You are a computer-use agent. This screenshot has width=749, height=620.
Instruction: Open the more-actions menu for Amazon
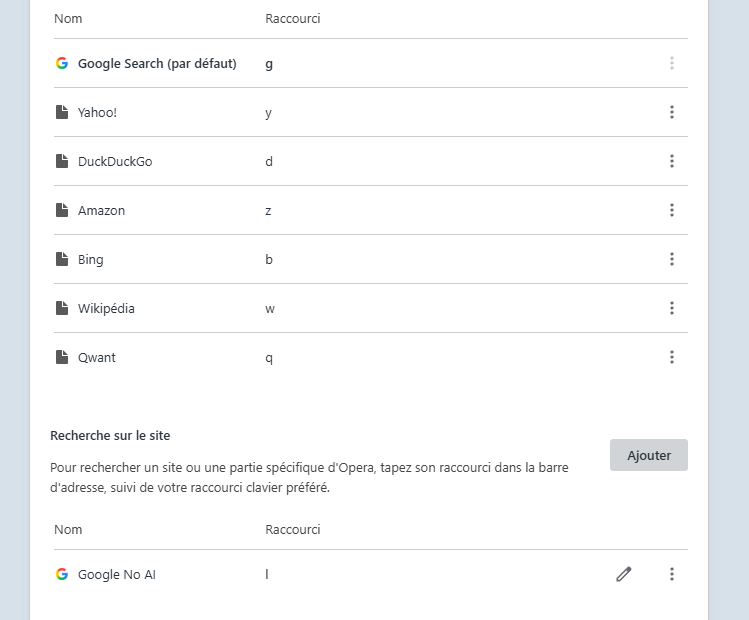click(672, 210)
